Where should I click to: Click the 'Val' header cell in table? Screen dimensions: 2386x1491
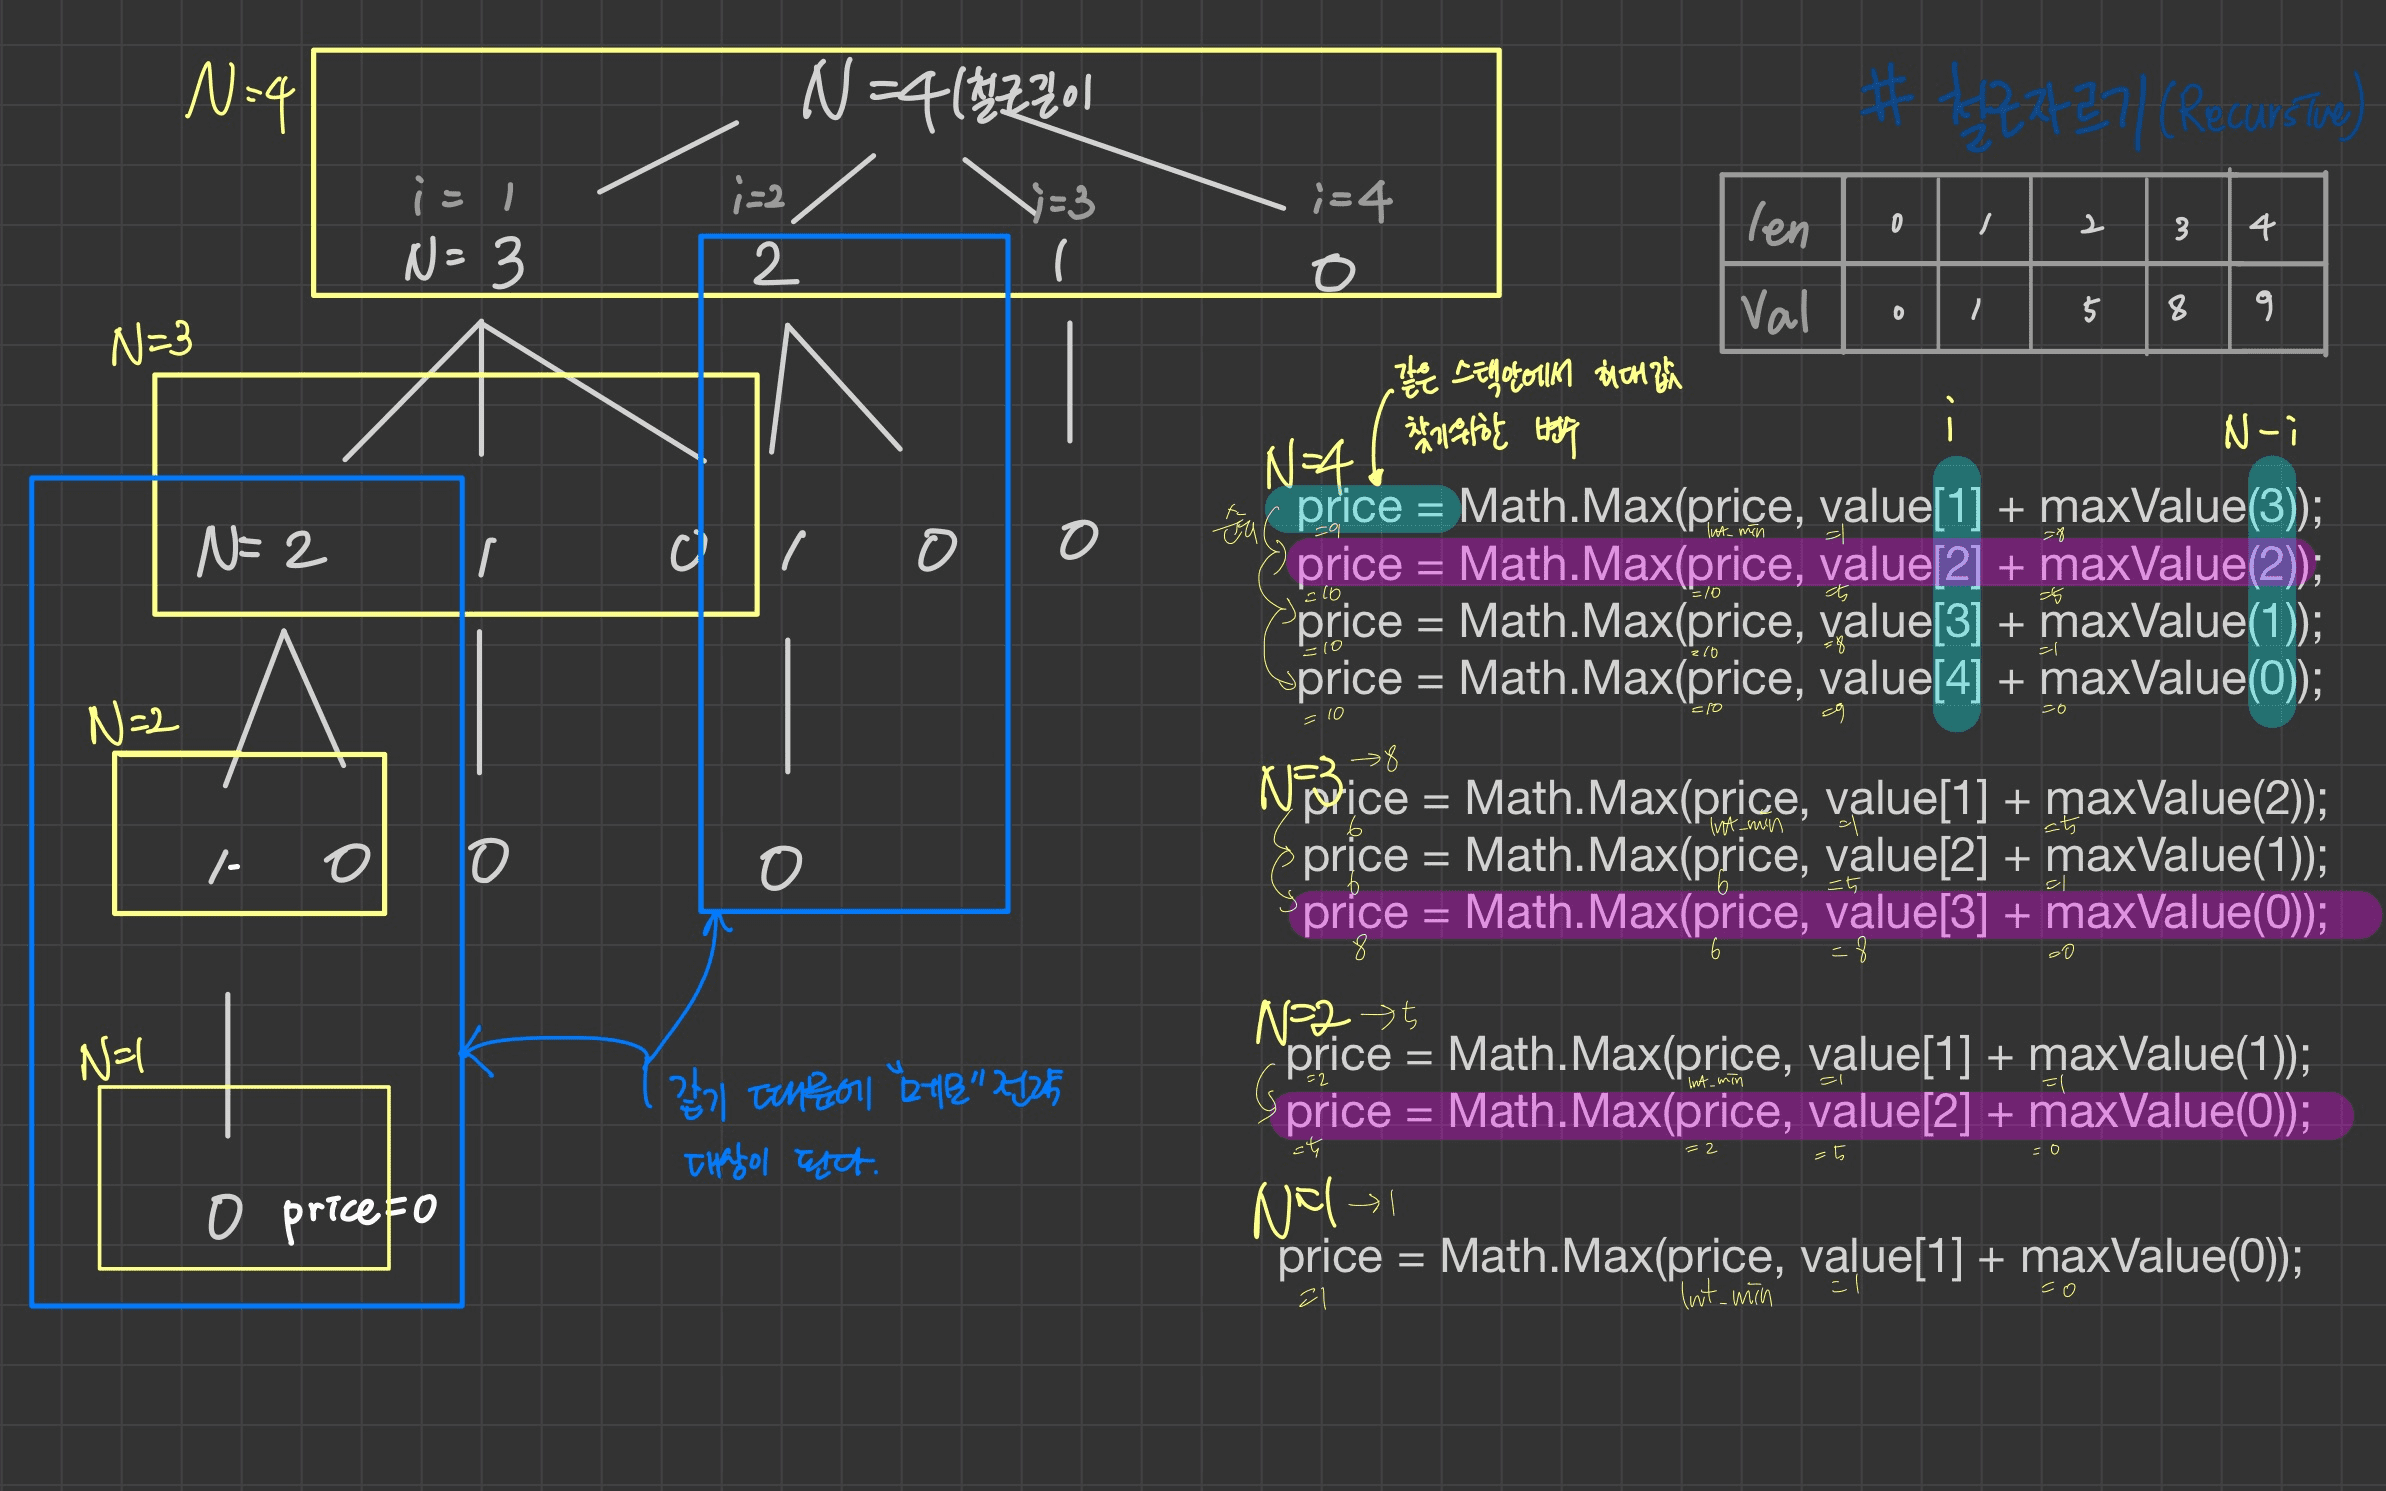point(1776,312)
